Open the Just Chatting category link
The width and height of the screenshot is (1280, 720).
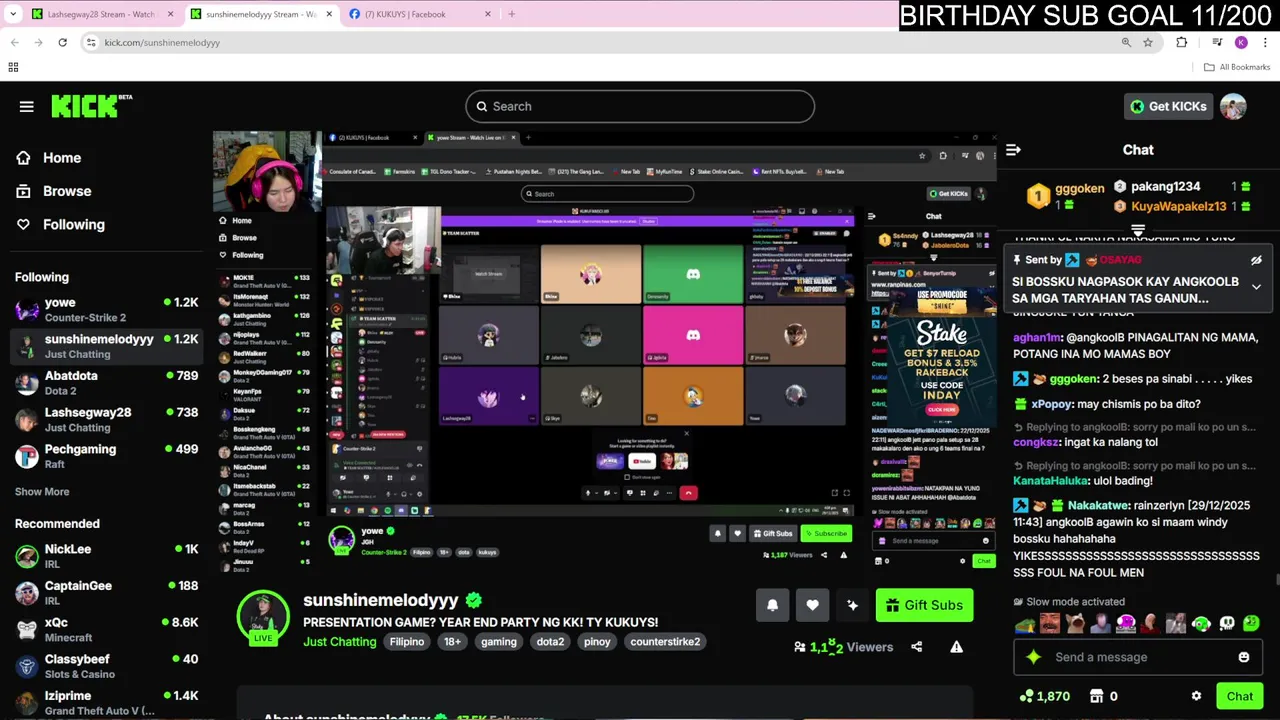(340, 642)
